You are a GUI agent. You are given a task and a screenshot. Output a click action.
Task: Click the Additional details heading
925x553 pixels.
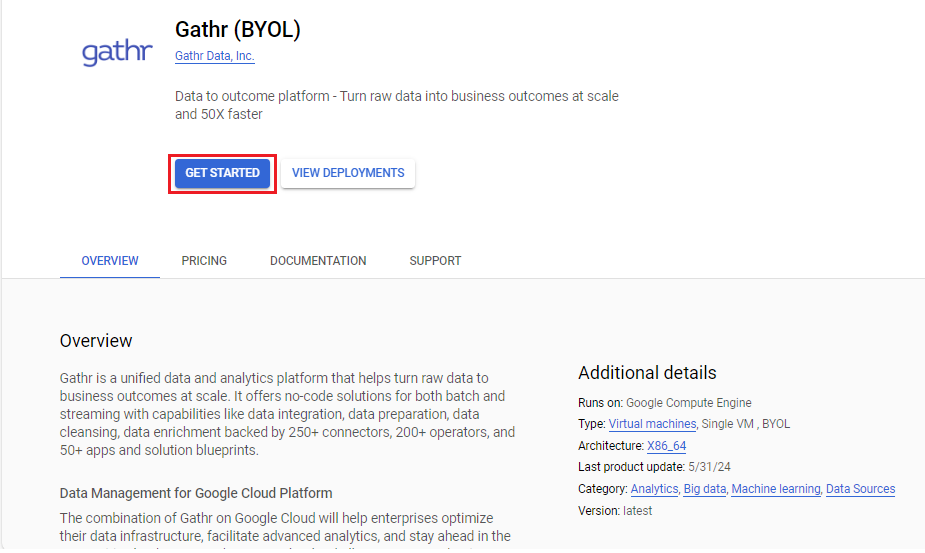pos(647,373)
